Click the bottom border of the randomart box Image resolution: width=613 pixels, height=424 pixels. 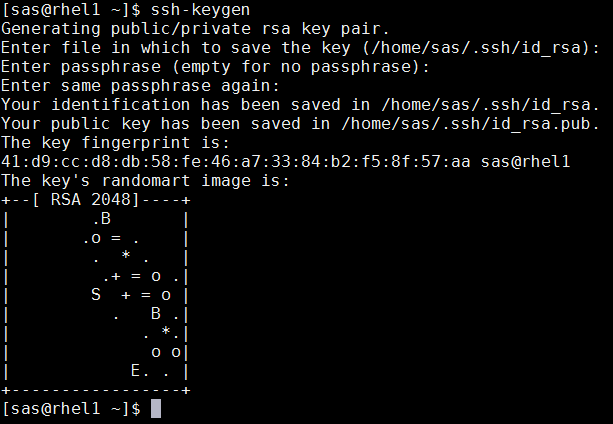[97, 389]
